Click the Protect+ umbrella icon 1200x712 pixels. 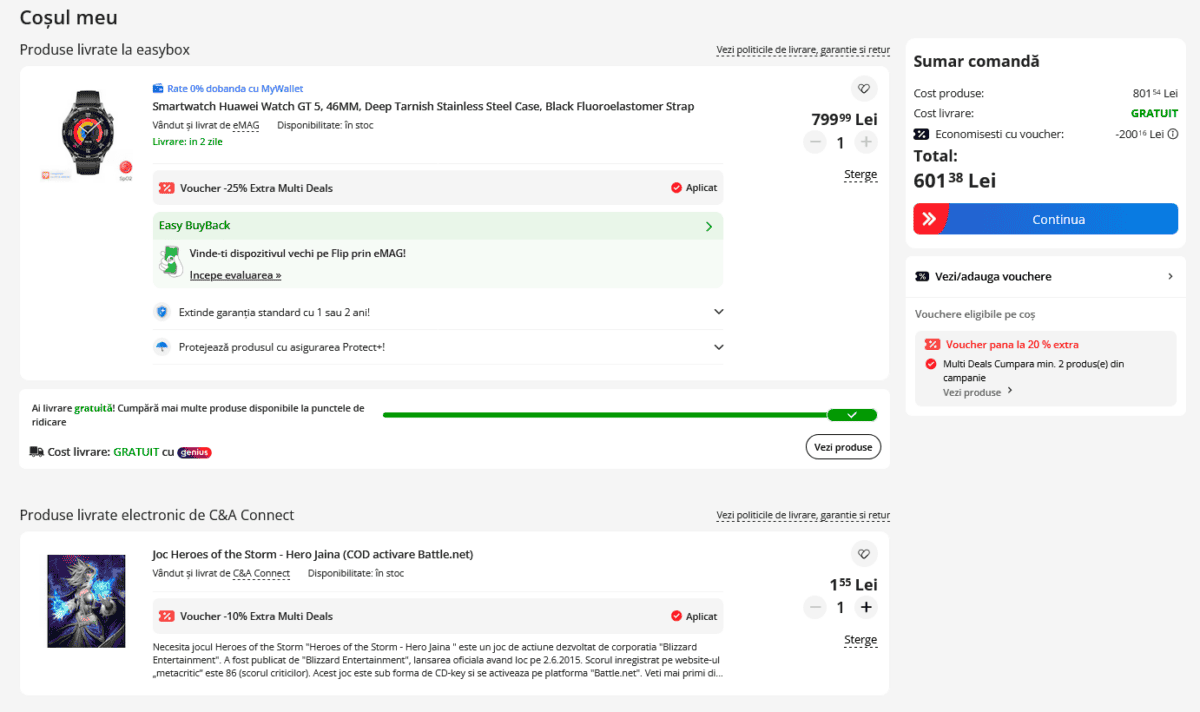[x=162, y=347]
